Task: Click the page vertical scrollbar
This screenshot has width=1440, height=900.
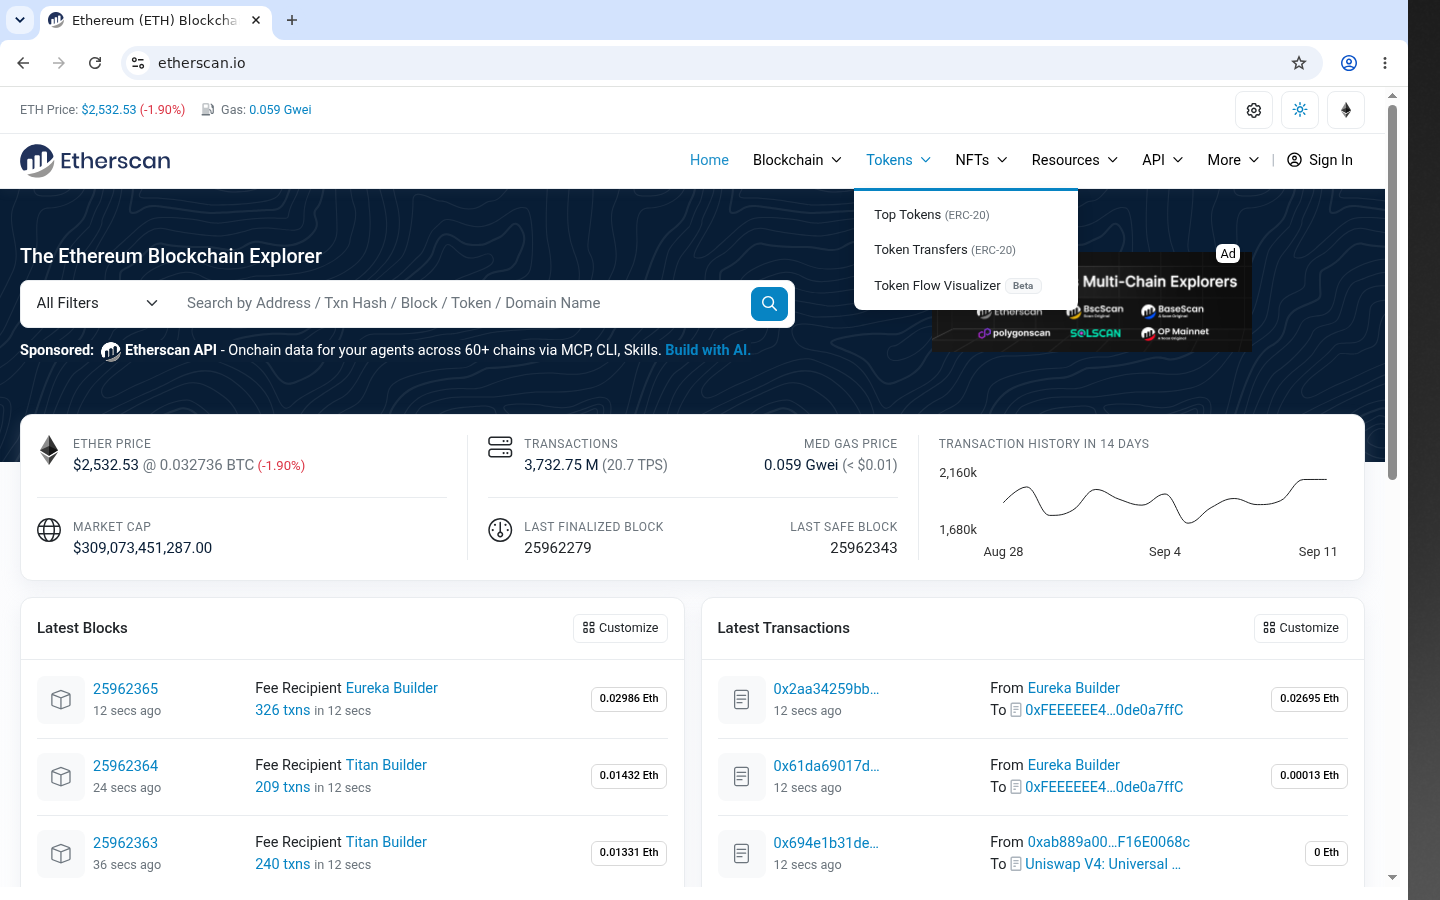Action: pyautogui.click(x=1392, y=290)
